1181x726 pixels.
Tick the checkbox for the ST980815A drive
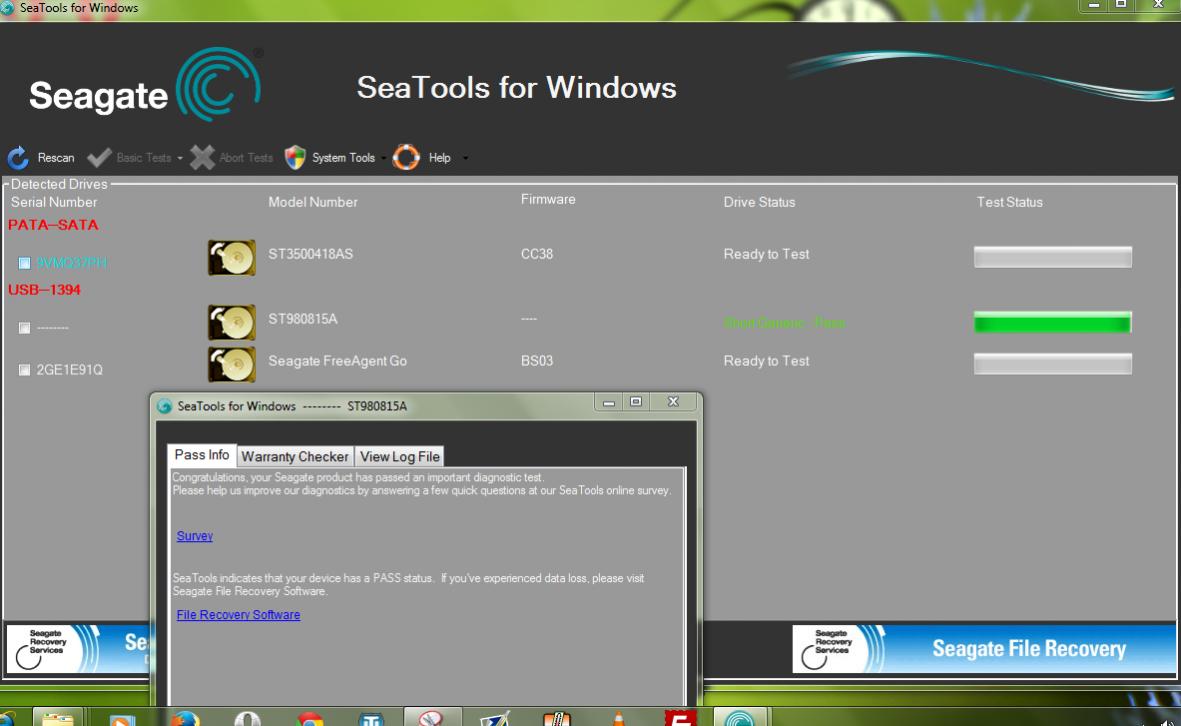(x=25, y=328)
